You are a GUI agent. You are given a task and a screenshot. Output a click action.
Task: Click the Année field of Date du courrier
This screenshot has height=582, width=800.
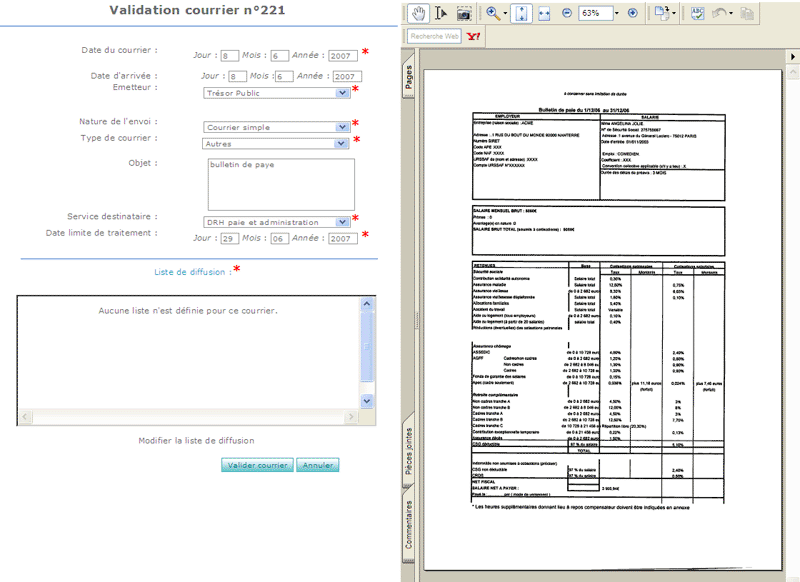coord(343,56)
